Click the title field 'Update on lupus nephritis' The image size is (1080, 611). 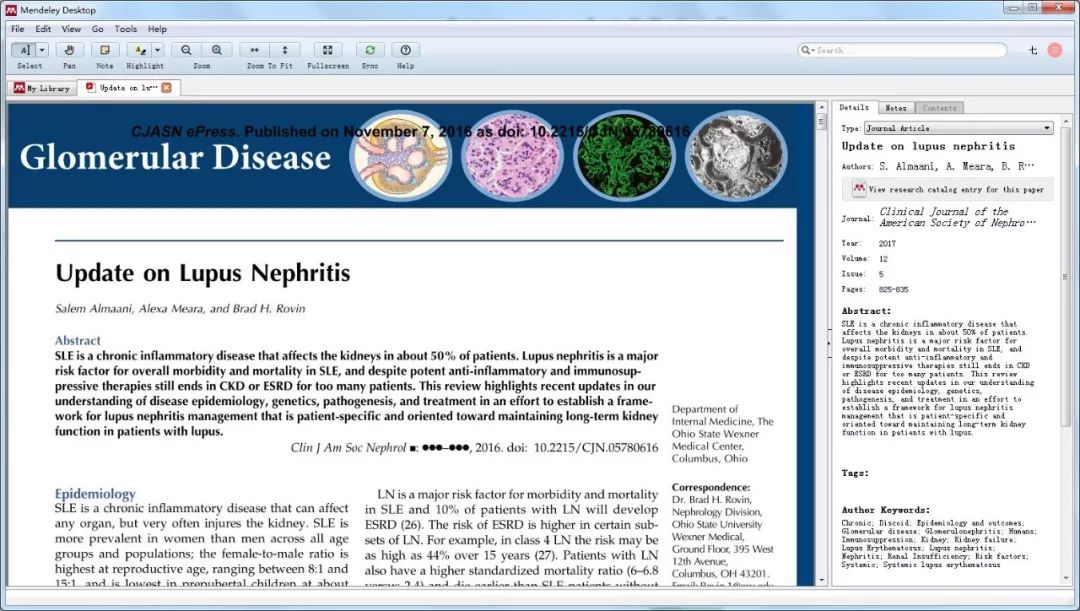[928, 146]
